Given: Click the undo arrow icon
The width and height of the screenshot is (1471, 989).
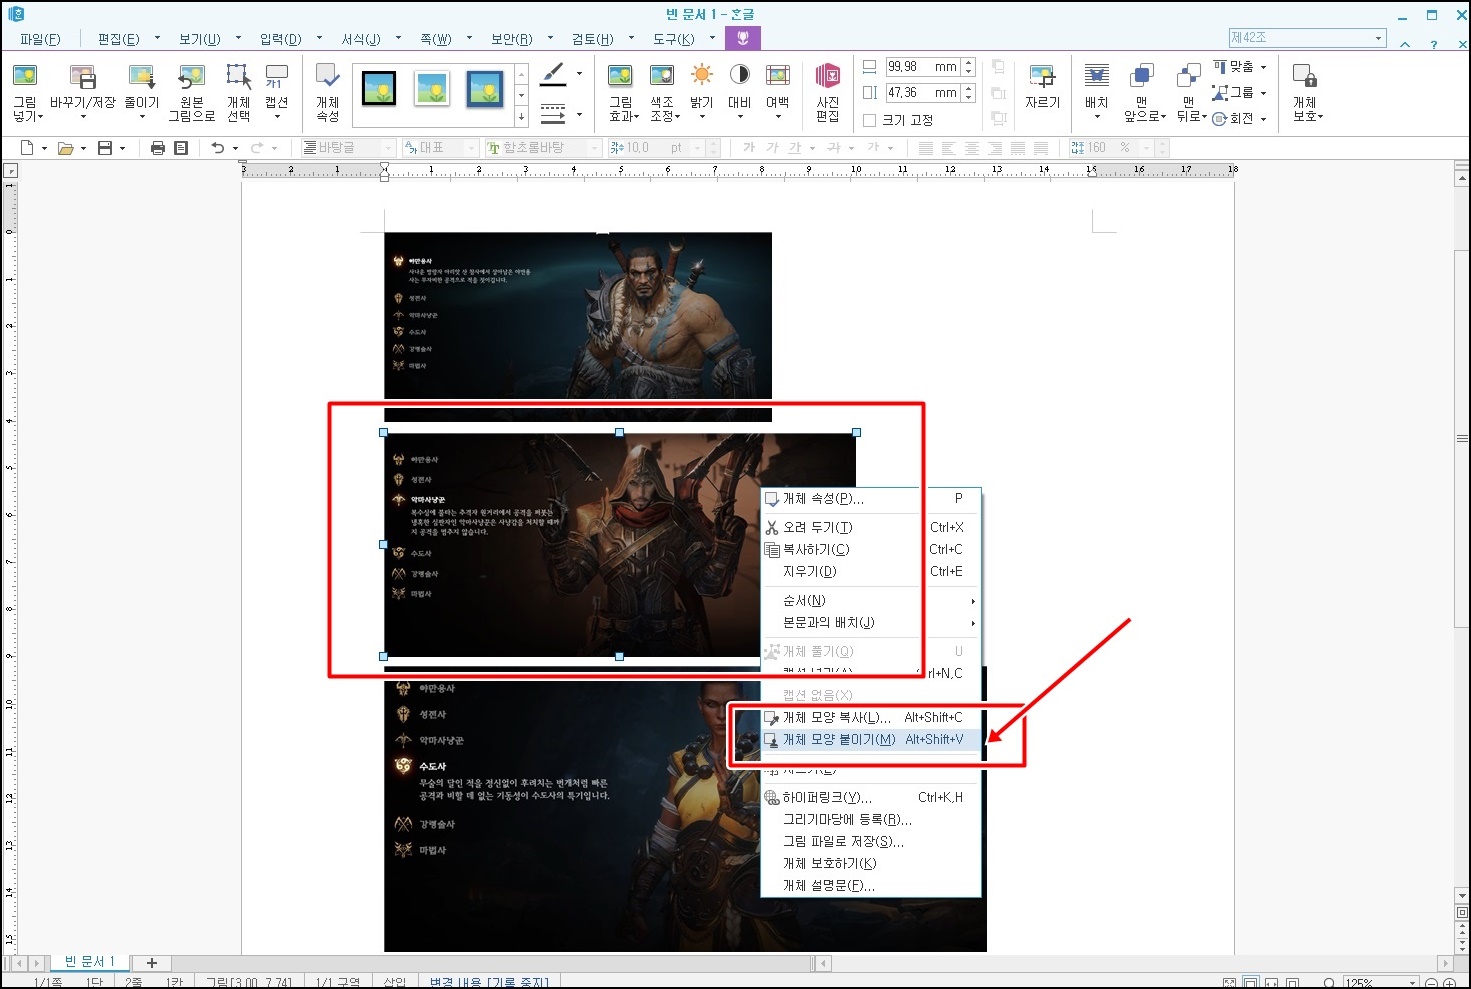Looking at the screenshot, I should click(x=217, y=148).
